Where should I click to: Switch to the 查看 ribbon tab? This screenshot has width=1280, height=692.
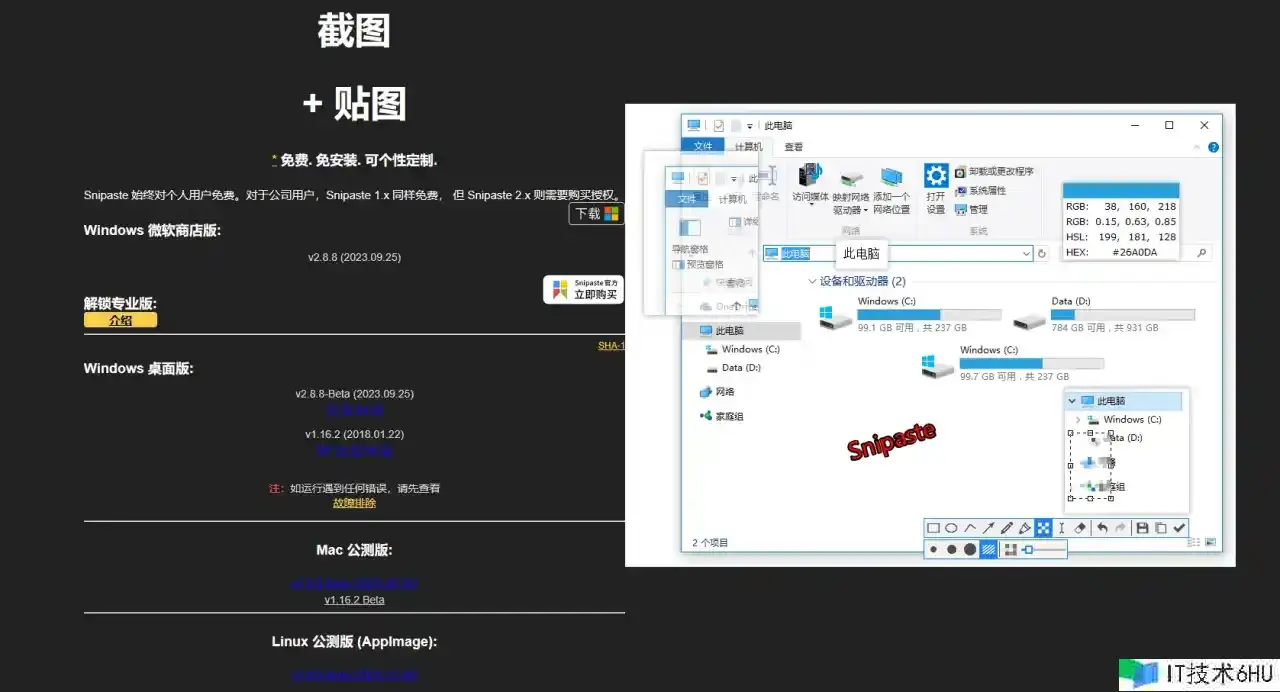point(793,146)
